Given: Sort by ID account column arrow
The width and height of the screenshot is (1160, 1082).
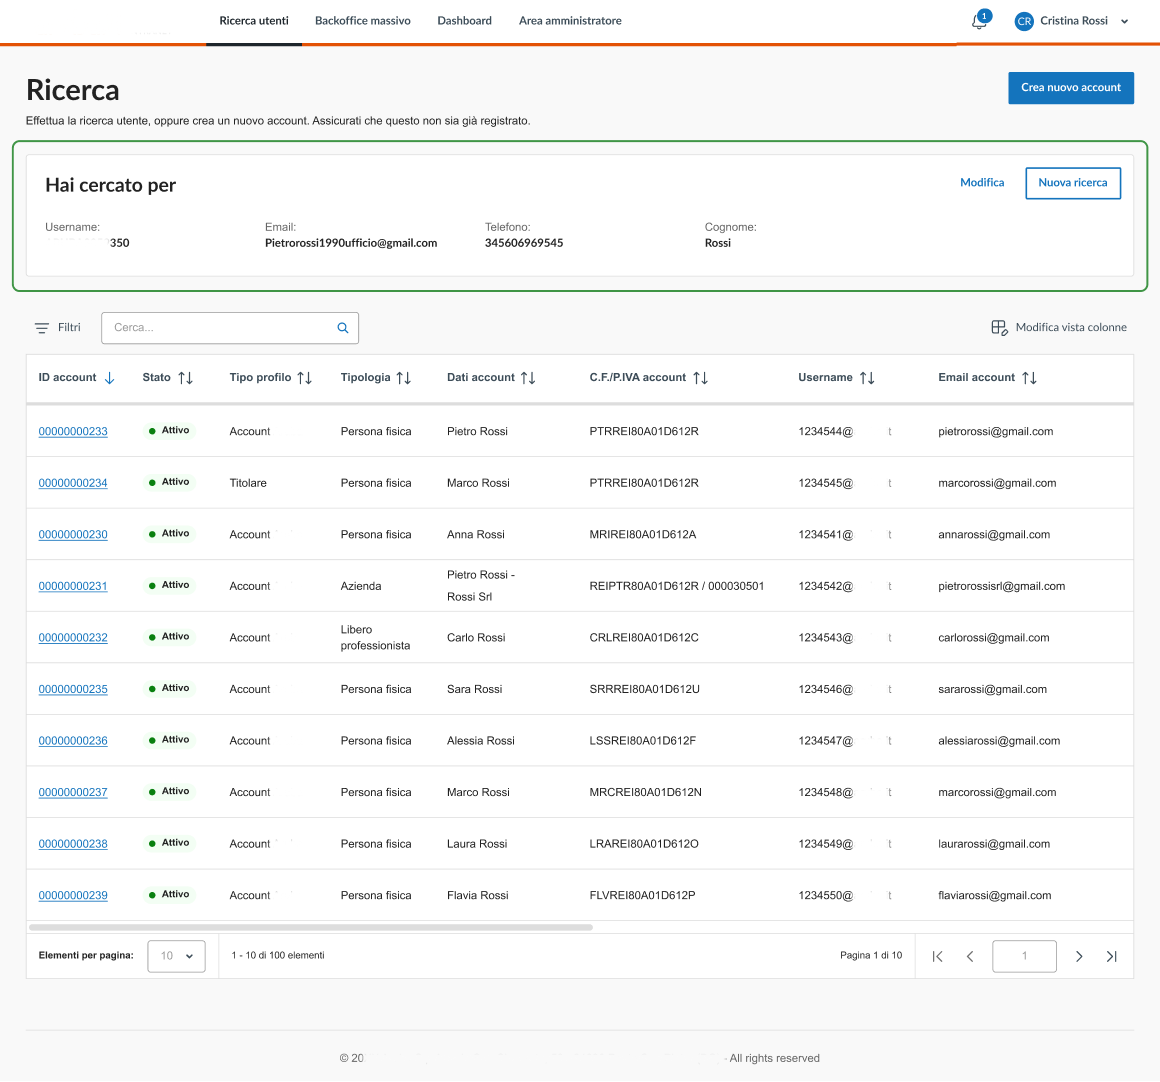Looking at the screenshot, I should [x=110, y=378].
